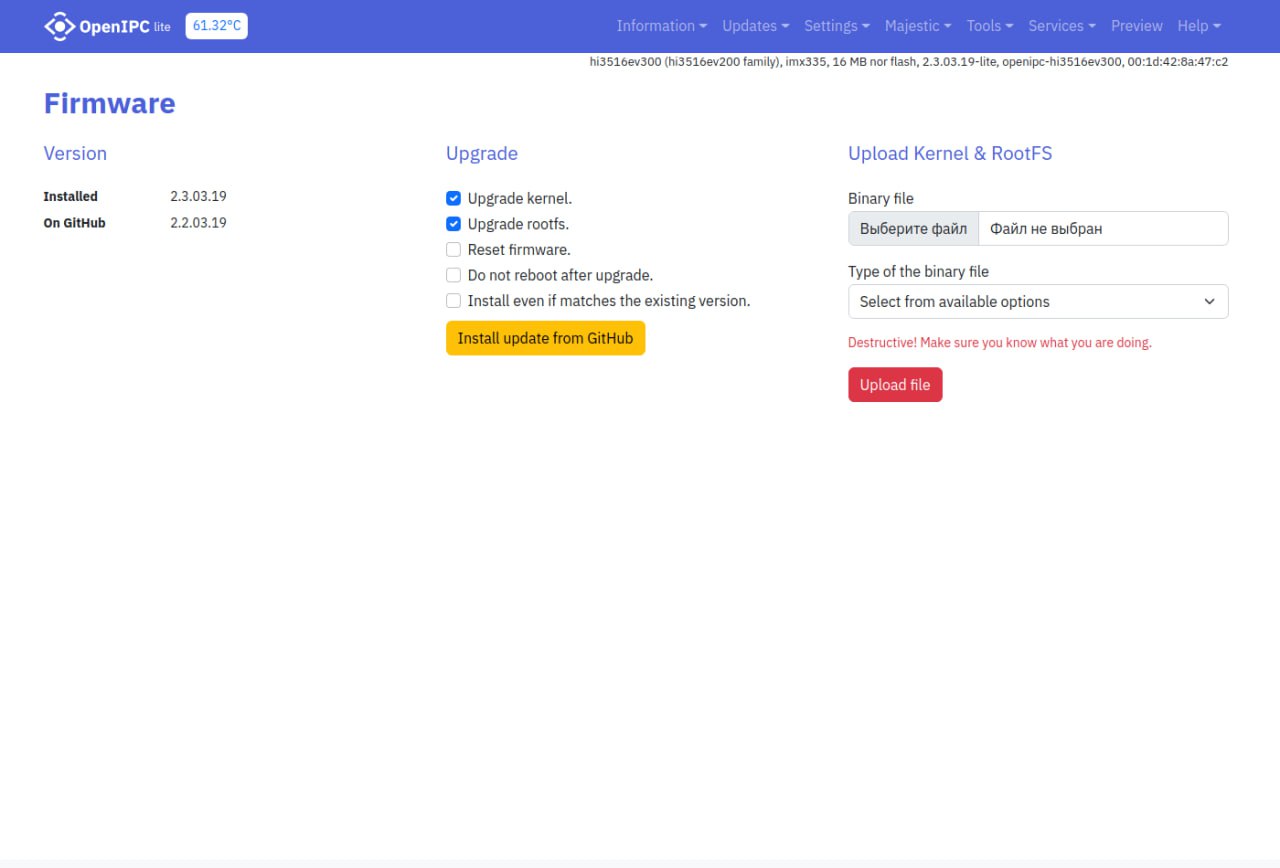The height and width of the screenshot is (868, 1280).
Task: Expand the Settings navigation dropdown
Action: 836,26
